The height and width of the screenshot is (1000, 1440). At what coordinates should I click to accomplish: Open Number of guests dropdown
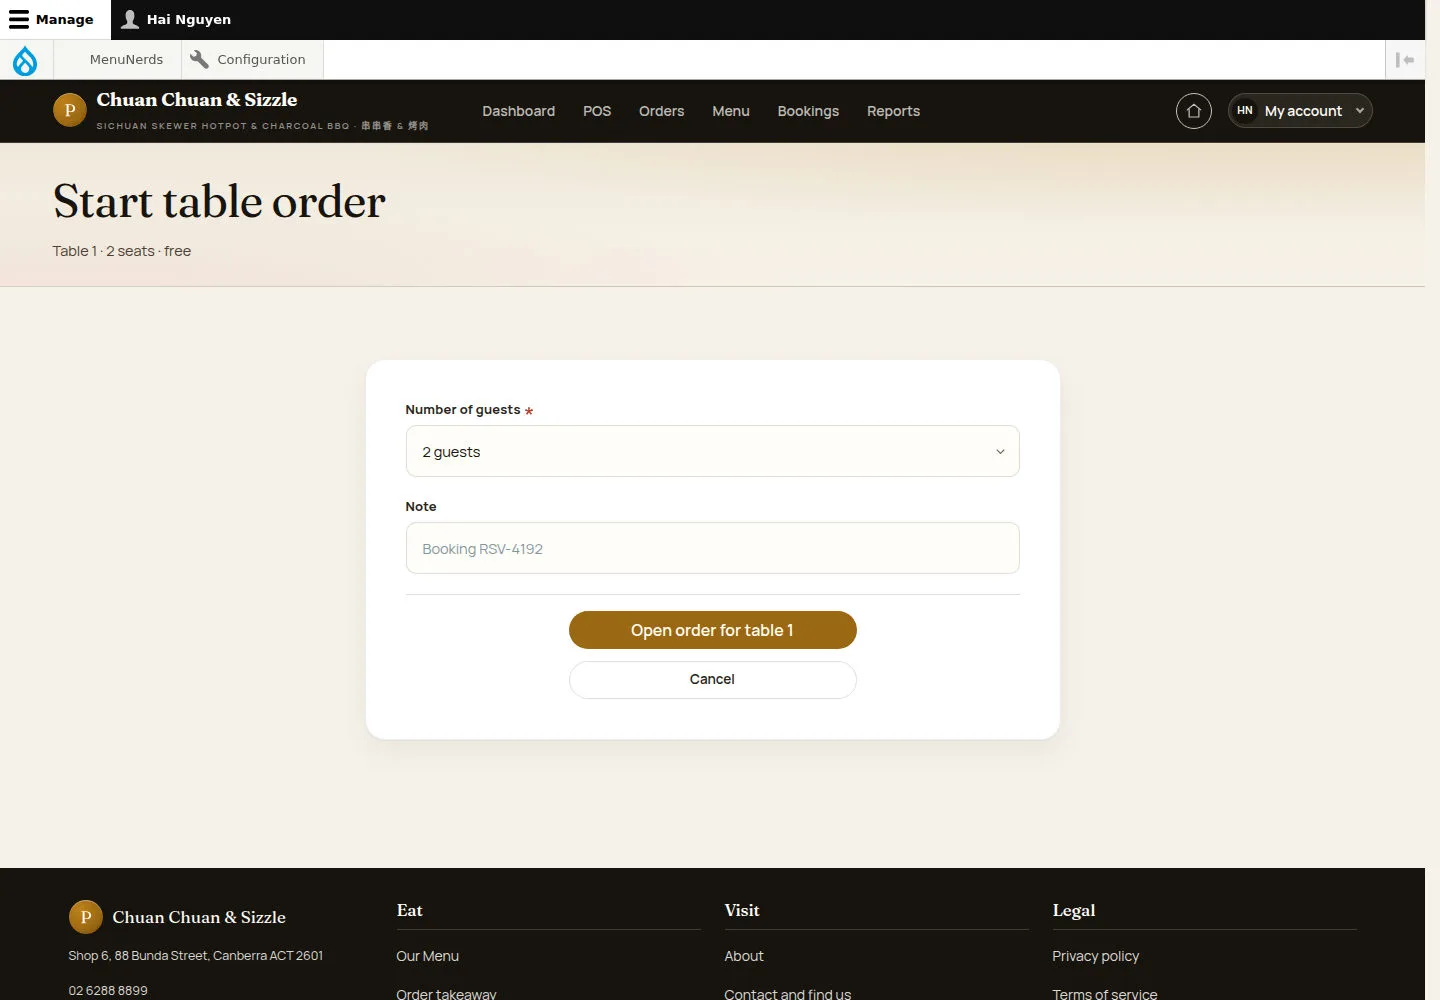click(x=712, y=451)
